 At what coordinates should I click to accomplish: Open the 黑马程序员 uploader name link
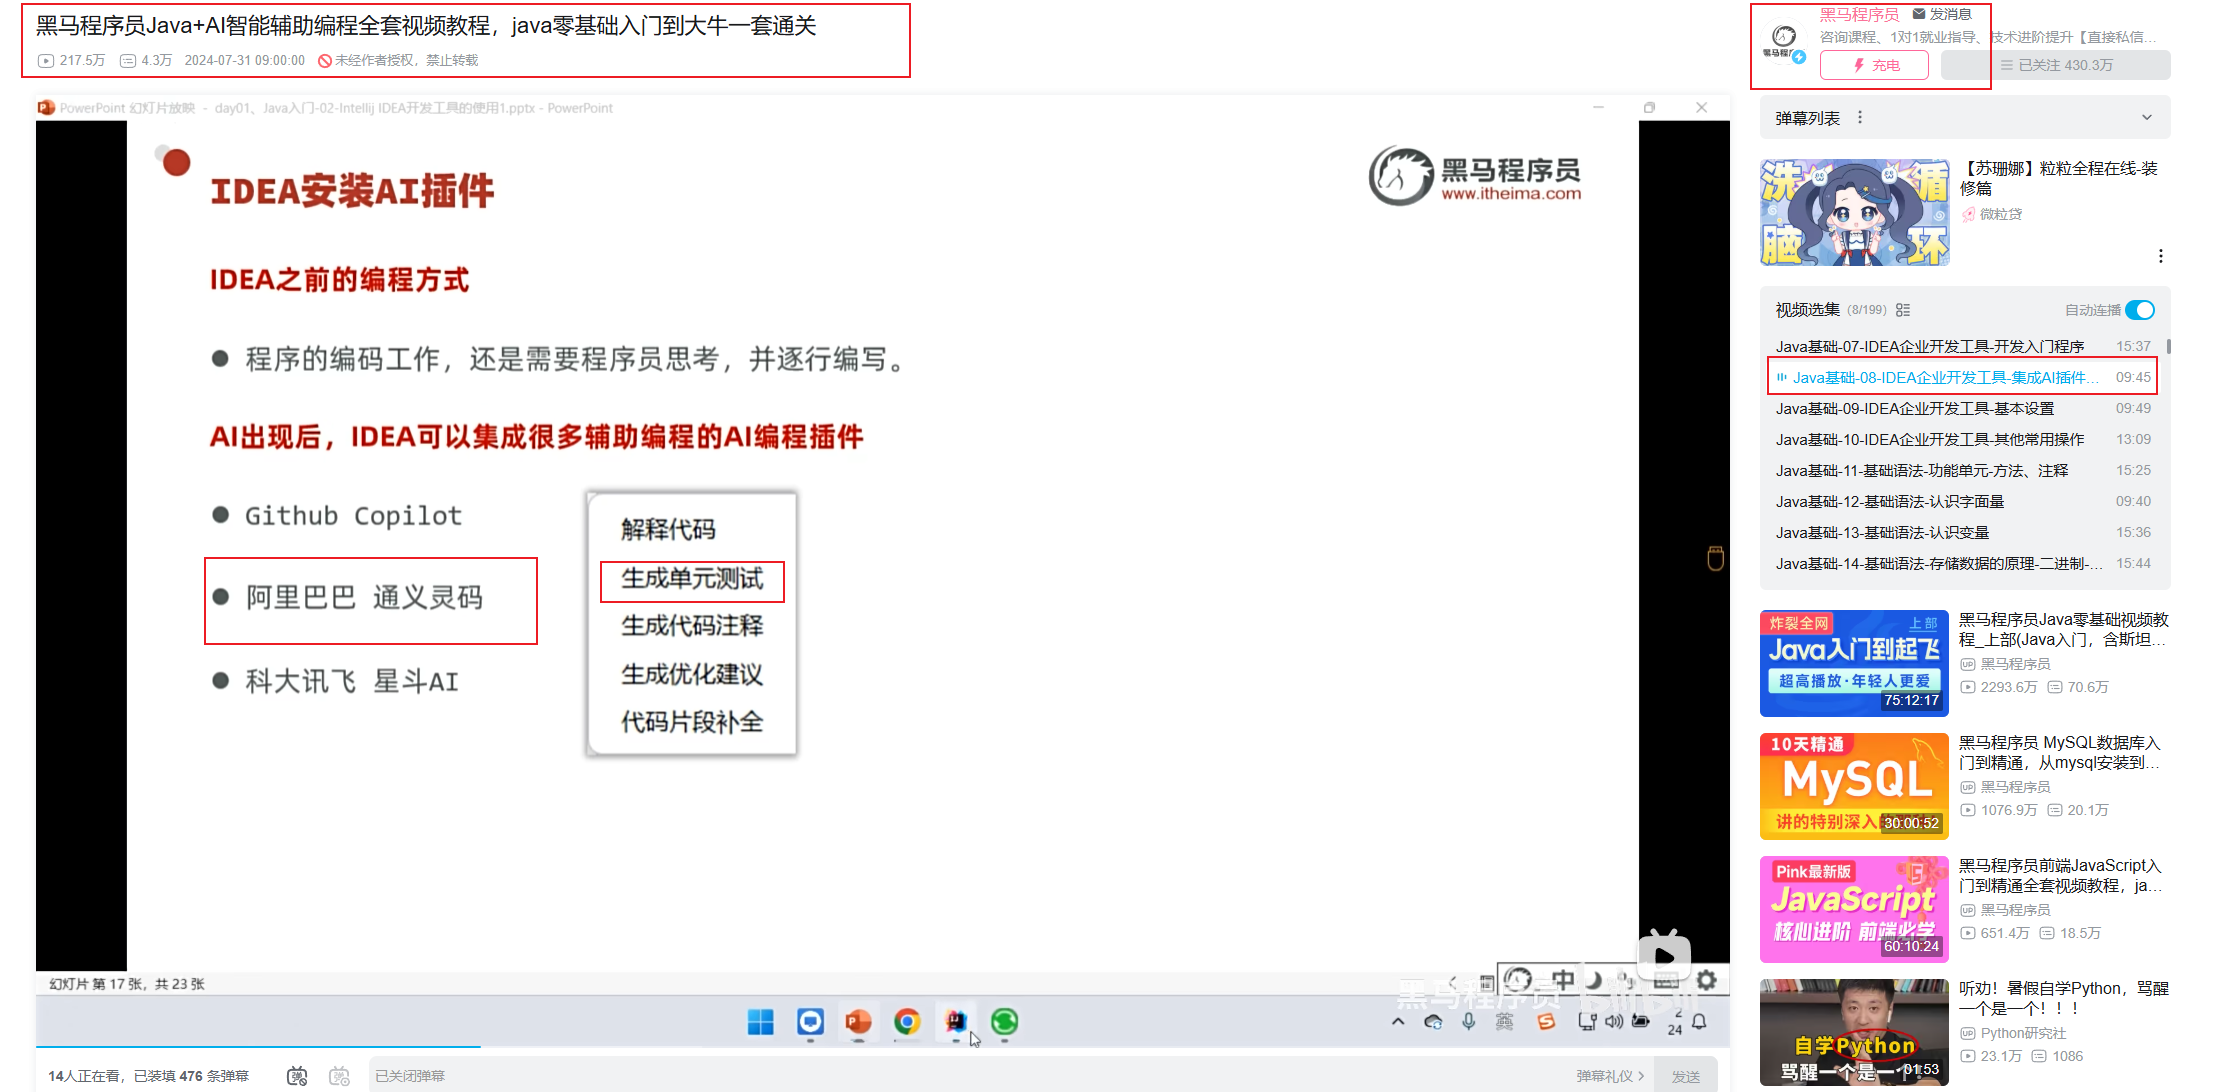tap(1859, 14)
